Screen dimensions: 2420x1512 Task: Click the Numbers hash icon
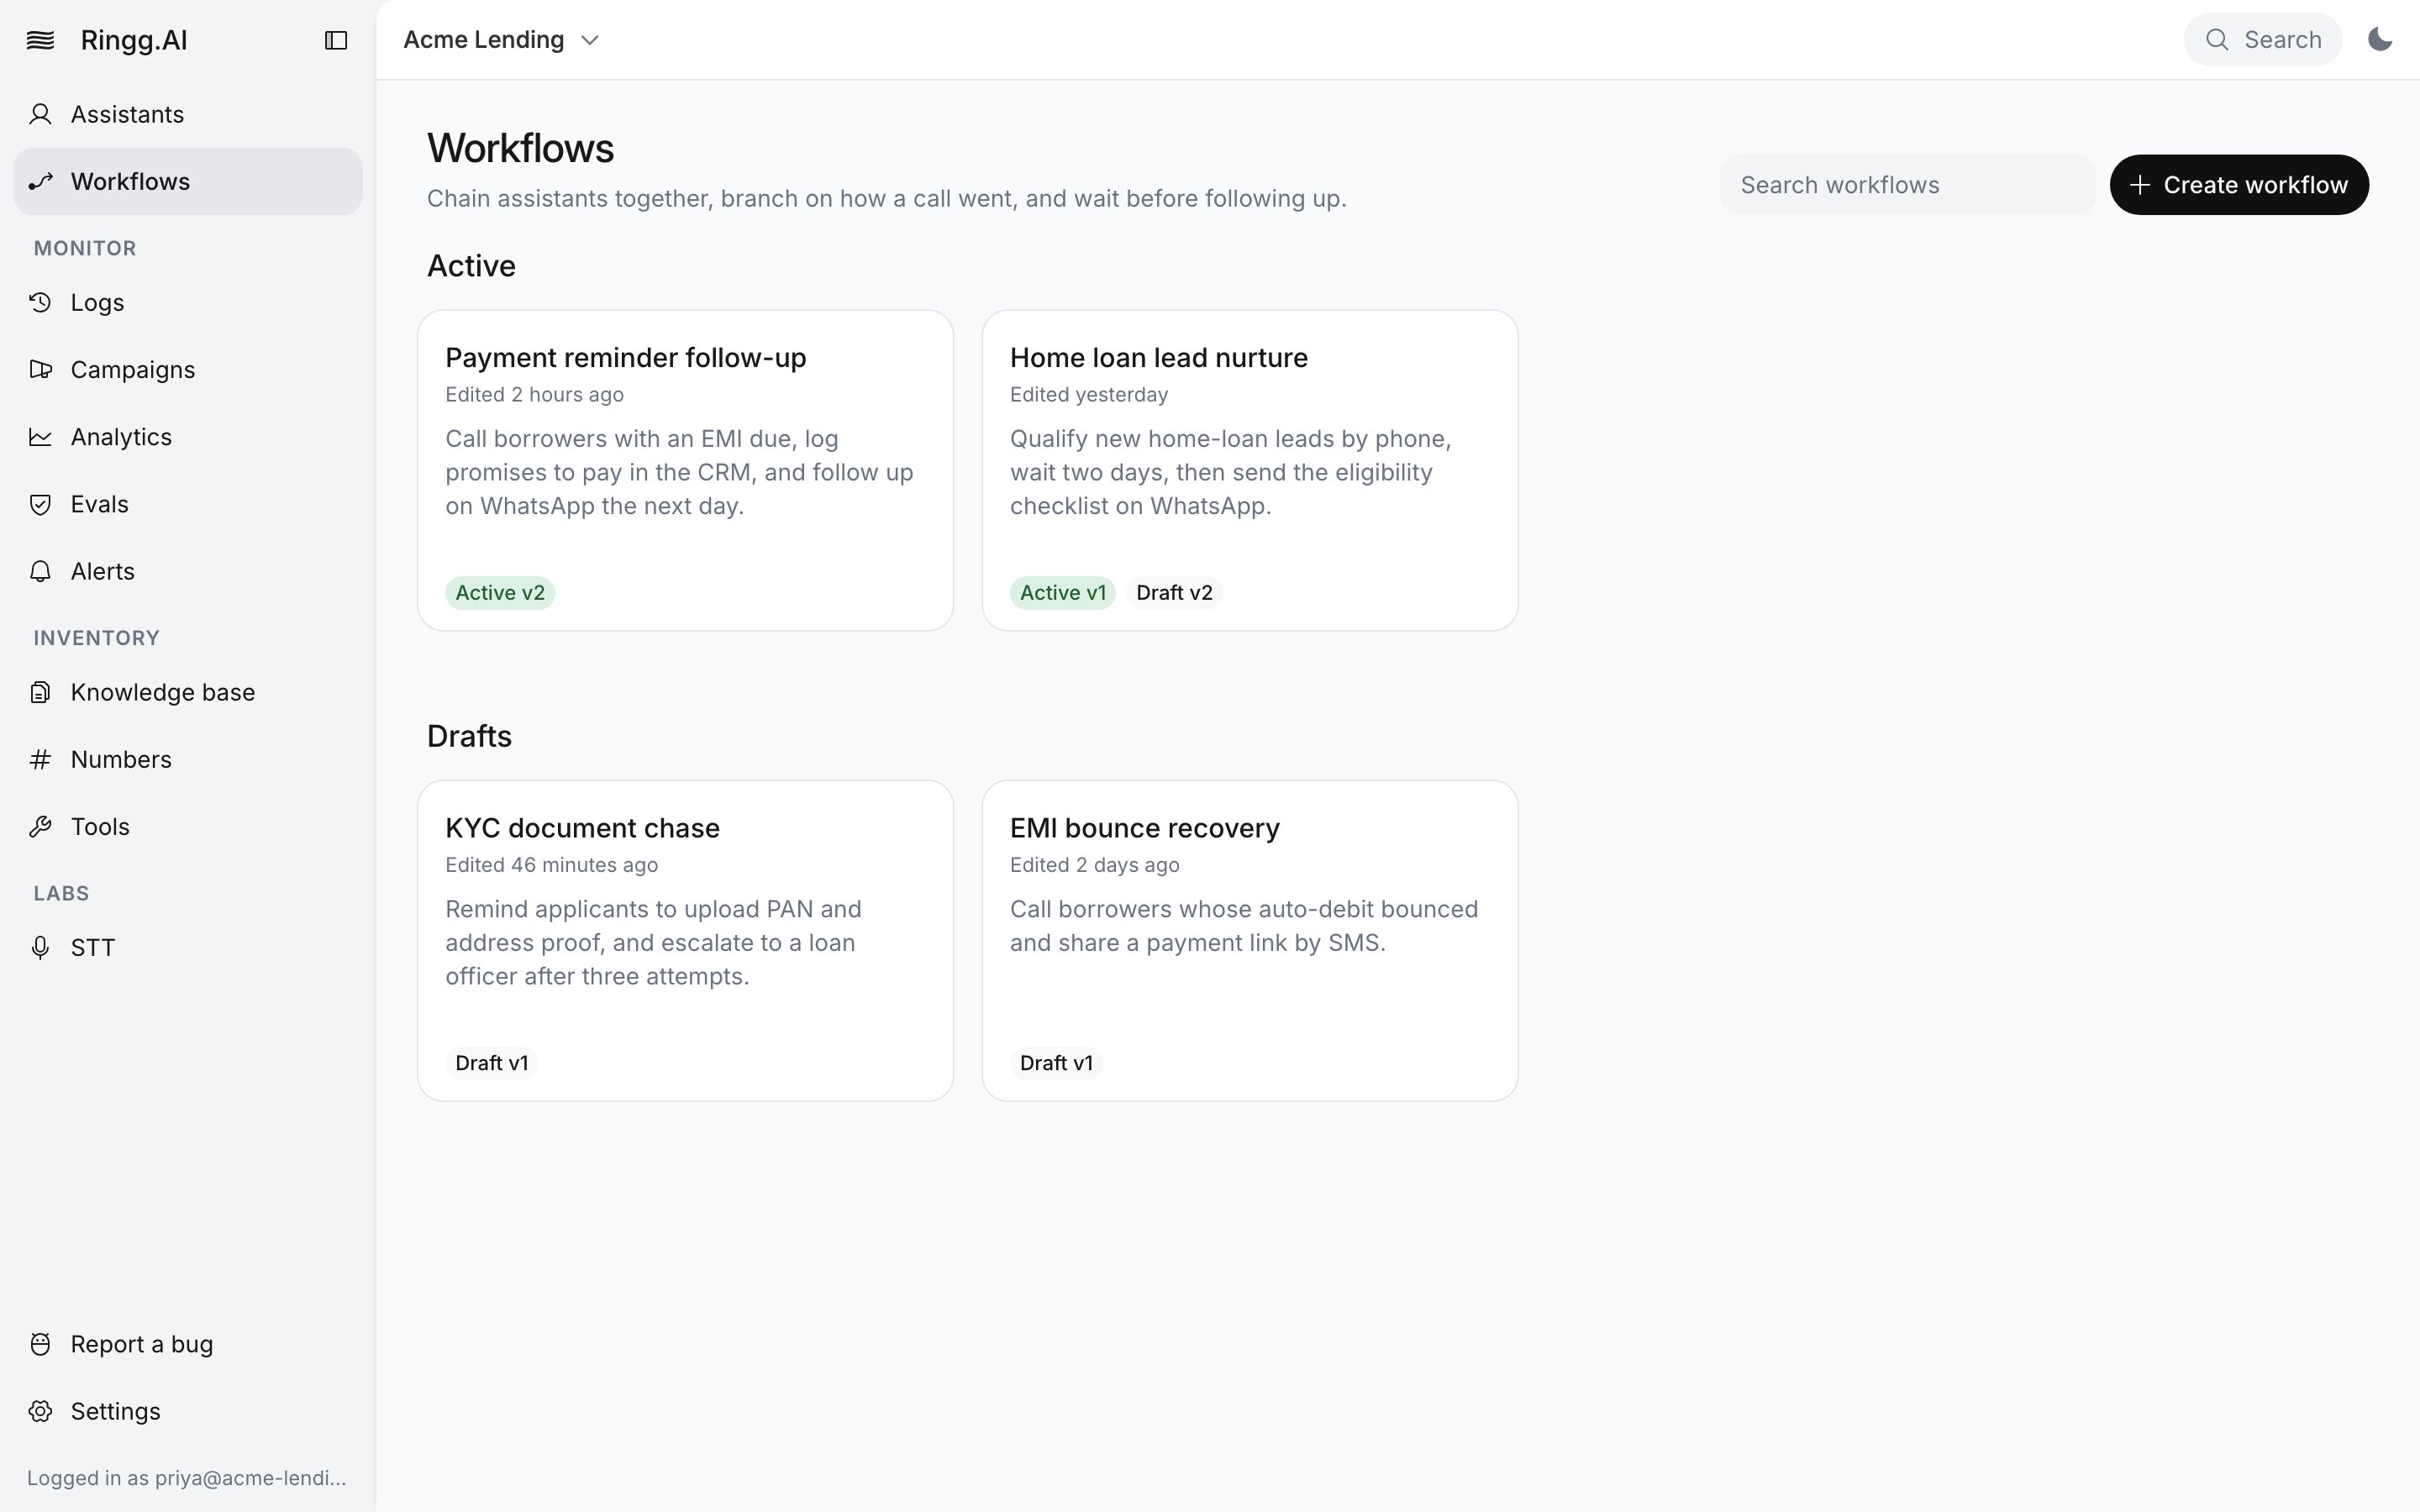coord(40,759)
